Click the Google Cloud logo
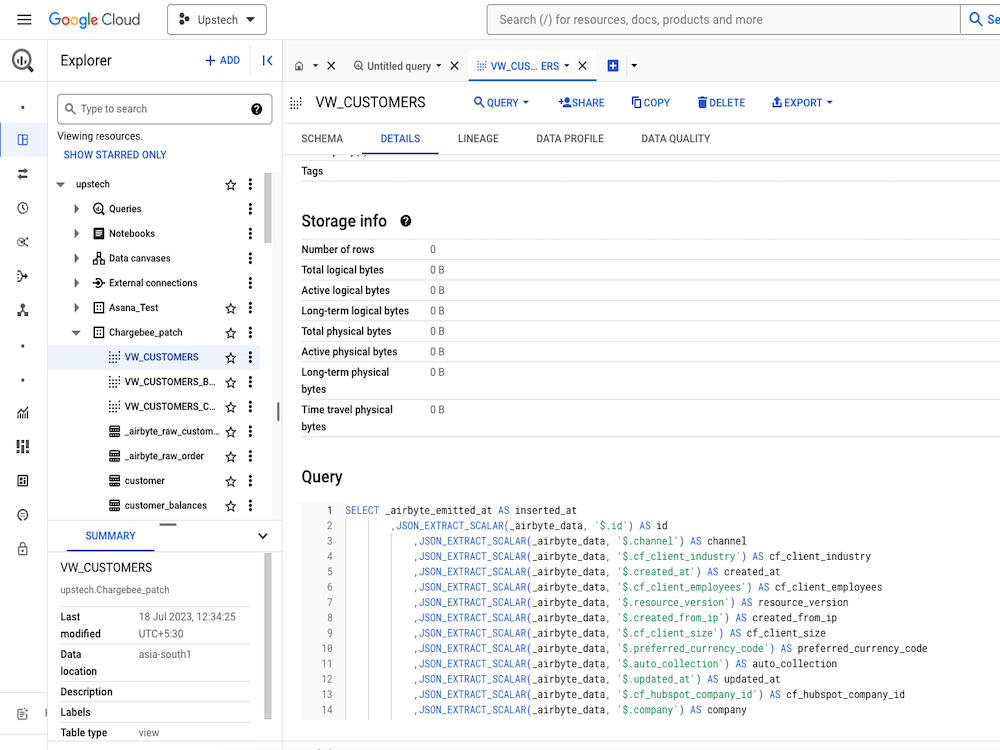Image resolution: width=1000 pixels, height=750 pixels. click(94, 20)
